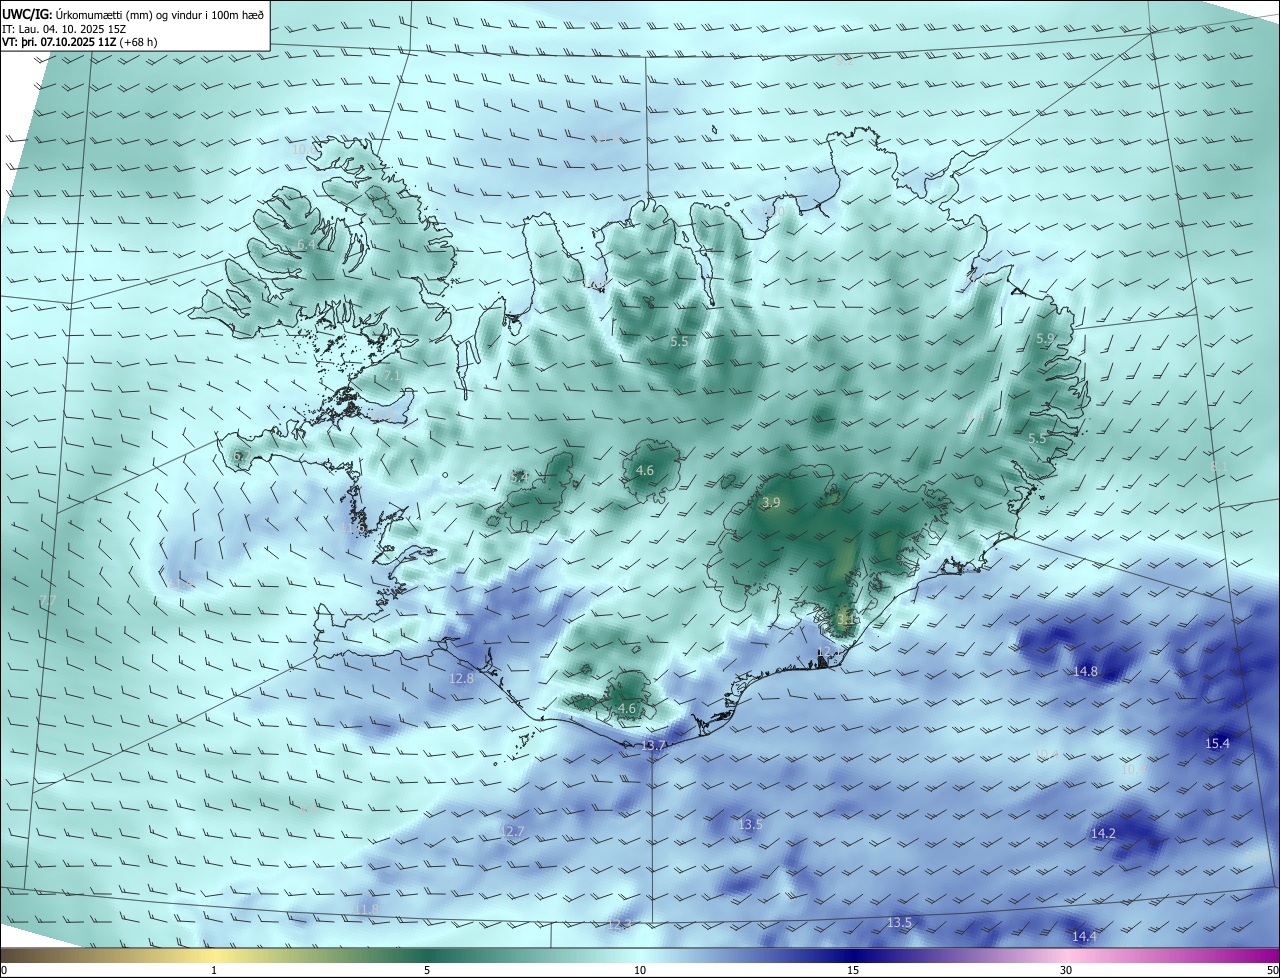Click the colorbar tick label 10
Viewport: 1280px width, 978px height.
640,970
